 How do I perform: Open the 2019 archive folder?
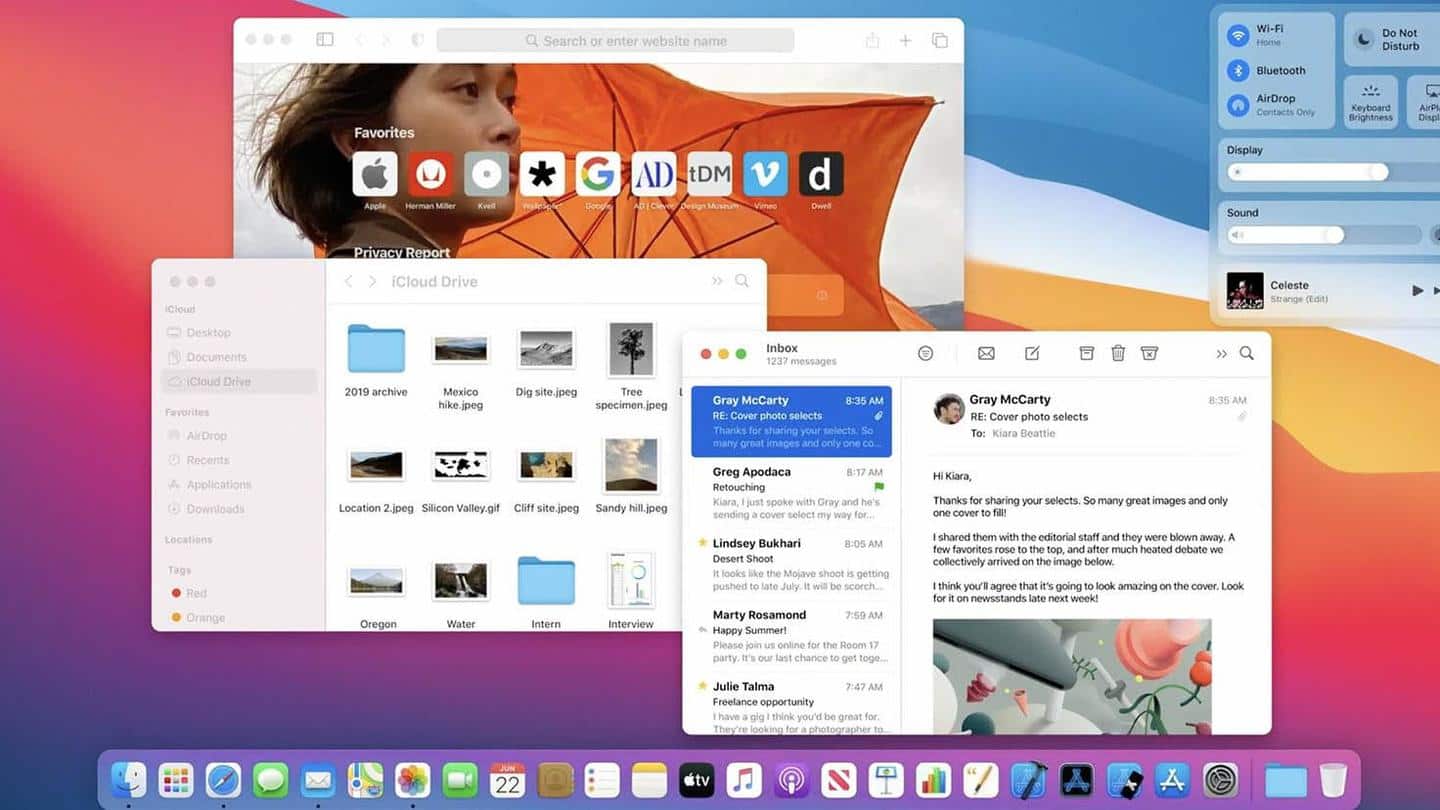tap(376, 349)
